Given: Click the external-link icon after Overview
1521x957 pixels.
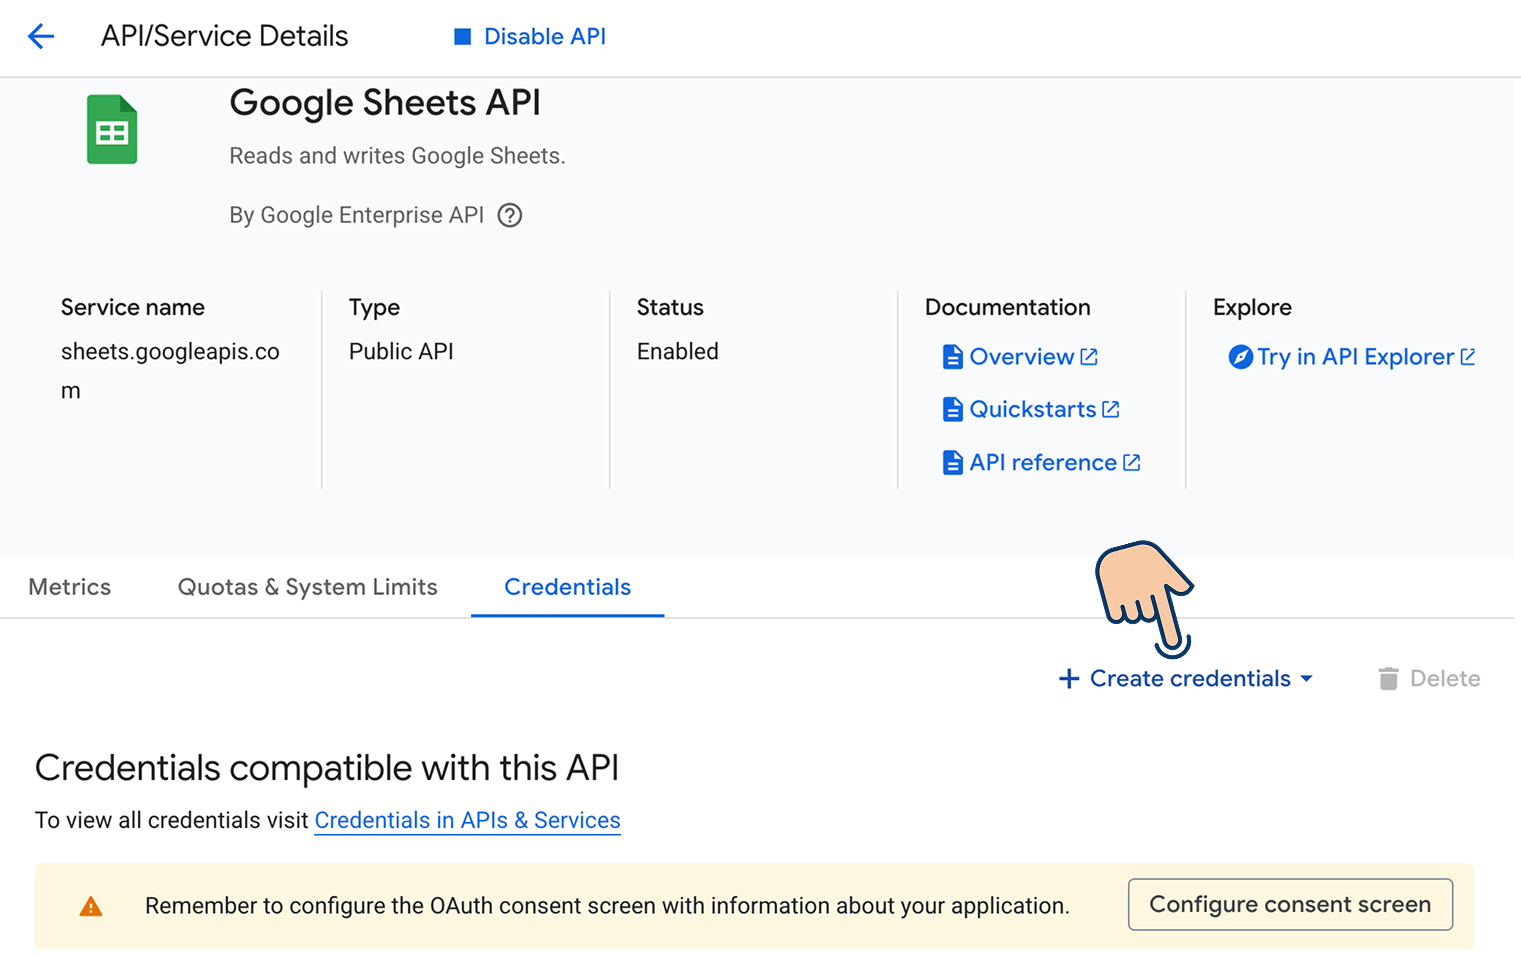Looking at the screenshot, I should pyautogui.click(x=1089, y=357).
